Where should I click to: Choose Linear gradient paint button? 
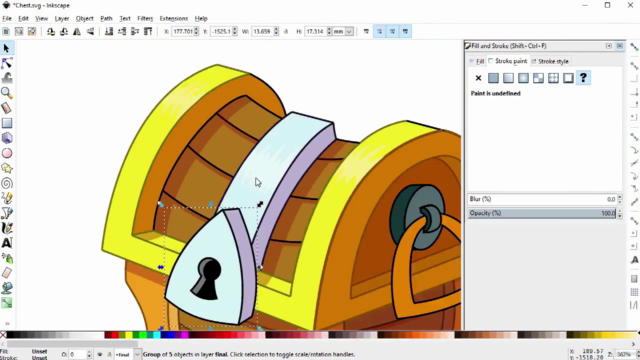click(x=508, y=78)
